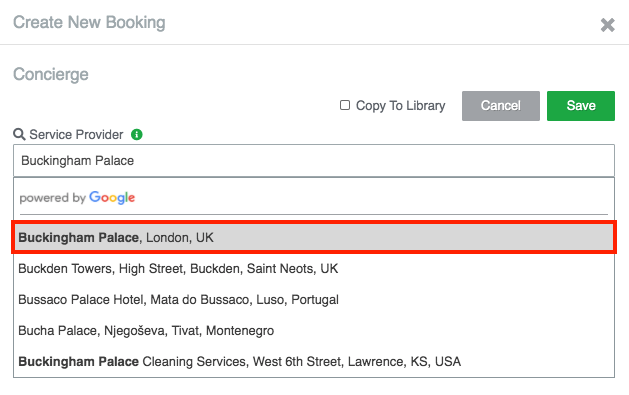Image resolution: width=629 pixels, height=395 pixels.
Task: Click the Google logo in suggestions
Action: [x=112, y=198]
